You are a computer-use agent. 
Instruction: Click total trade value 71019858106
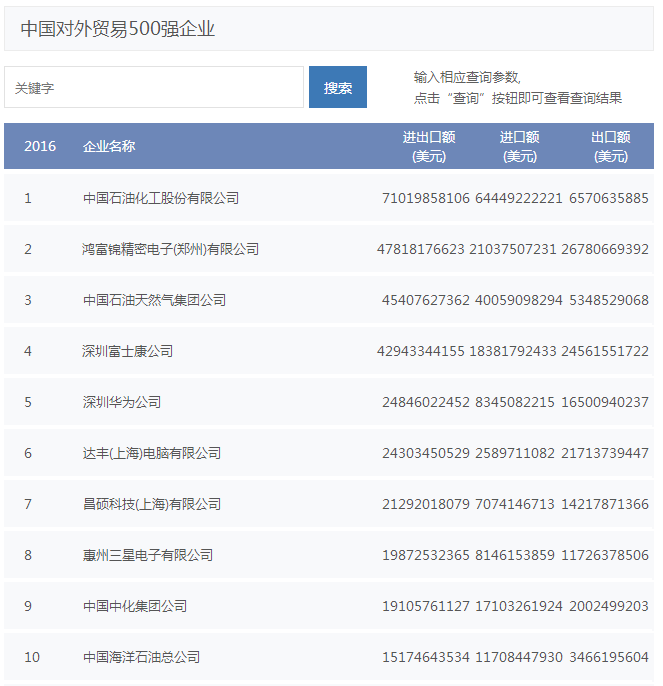[425, 198]
